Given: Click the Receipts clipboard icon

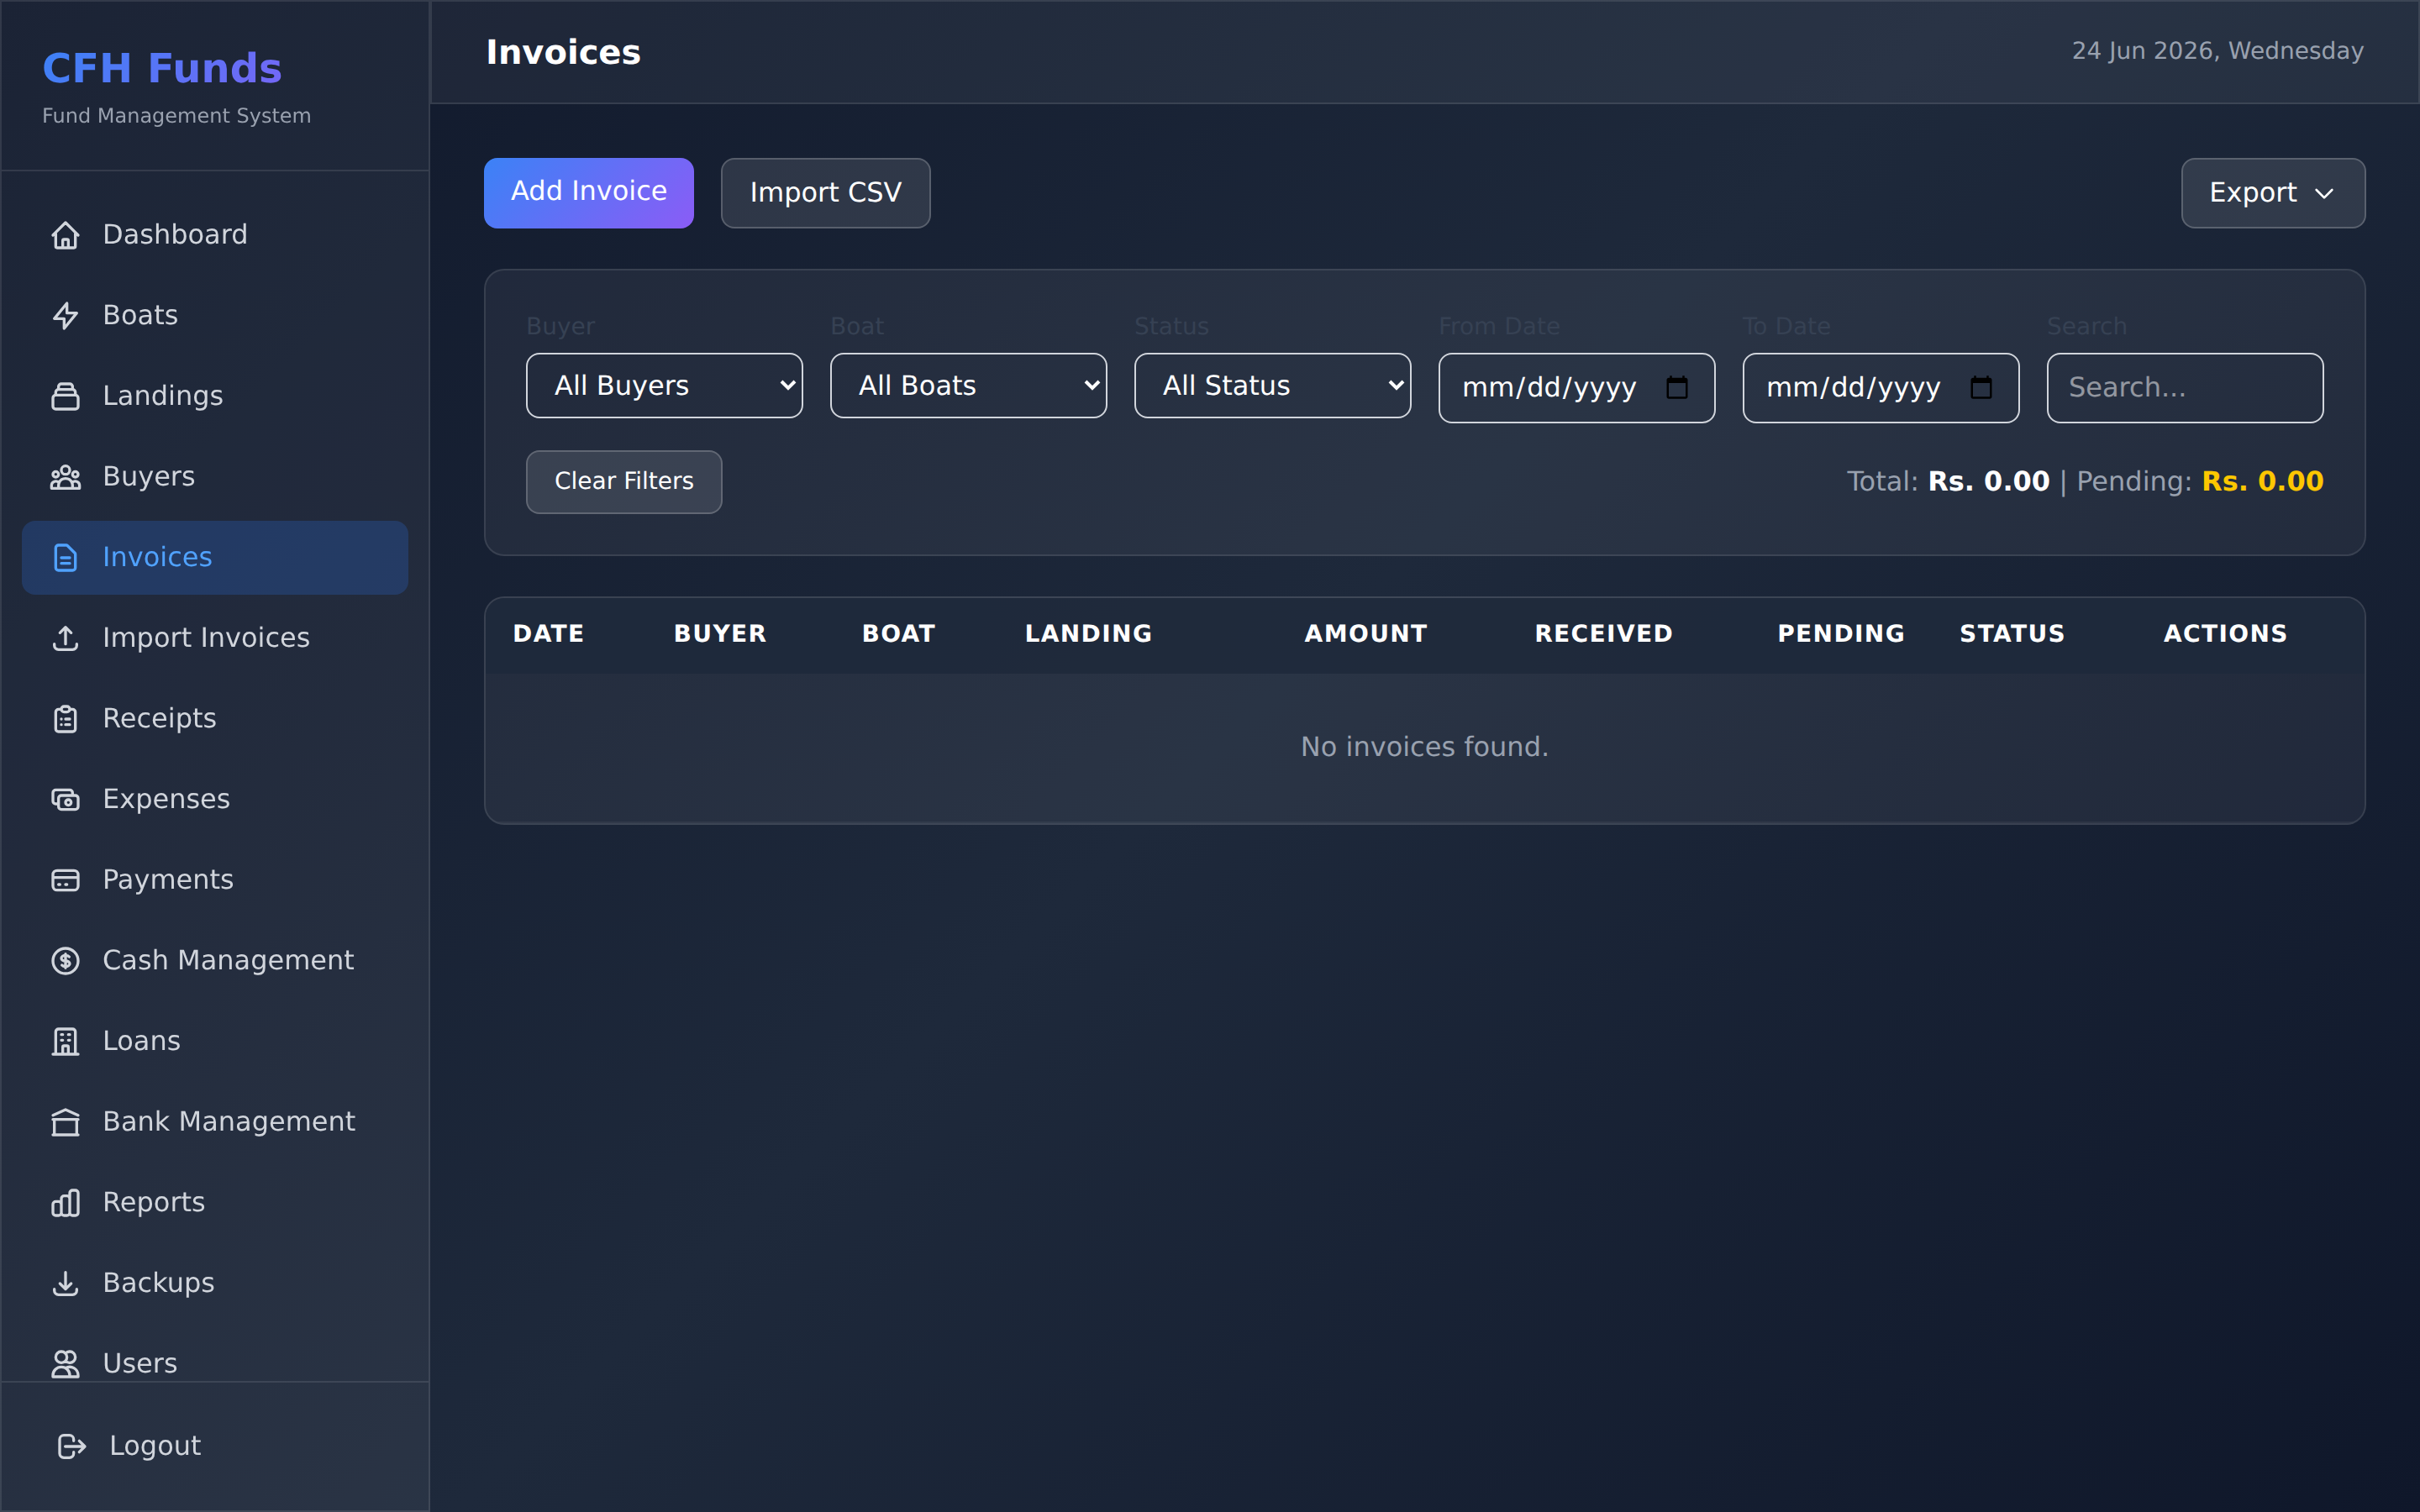Looking at the screenshot, I should coord(65,719).
